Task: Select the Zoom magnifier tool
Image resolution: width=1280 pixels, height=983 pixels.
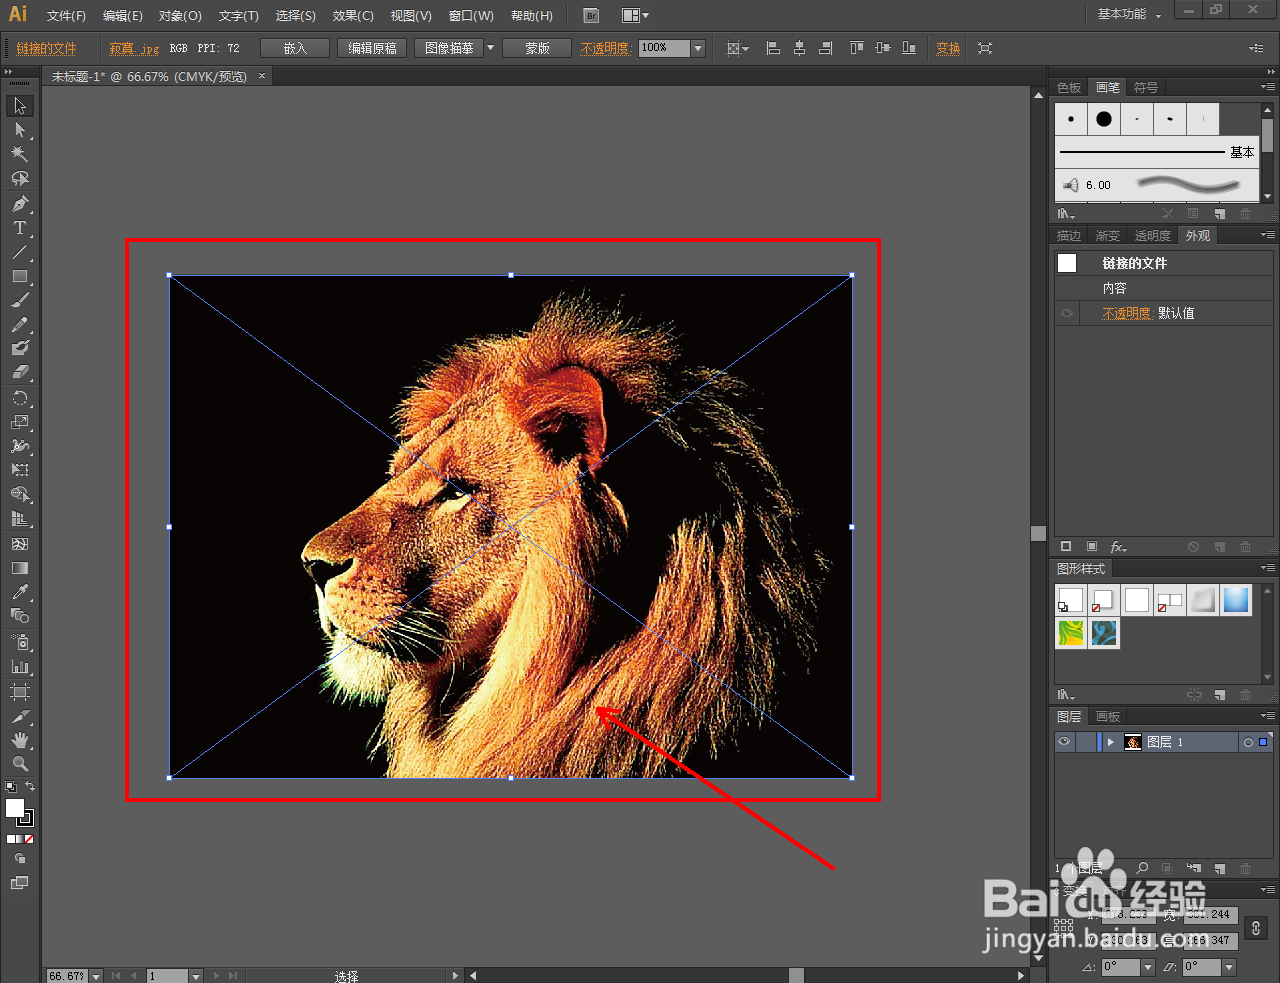Action: pyautogui.click(x=19, y=764)
